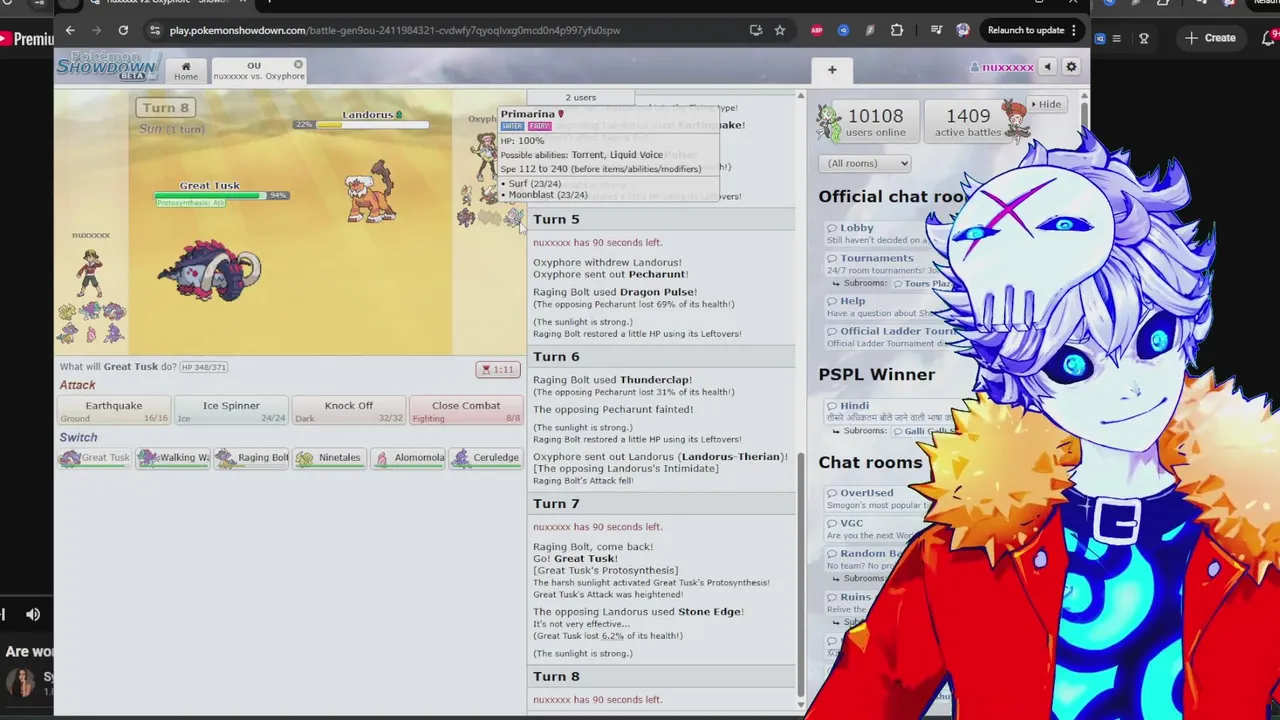The image size is (1280, 720).
Task: Open the browser Extensions puzzle icon
Action: [897, 30]
